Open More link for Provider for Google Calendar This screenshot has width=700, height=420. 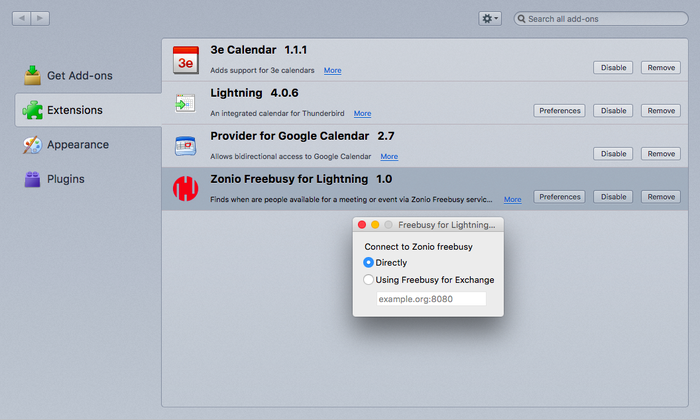click(x=389, y=157)
